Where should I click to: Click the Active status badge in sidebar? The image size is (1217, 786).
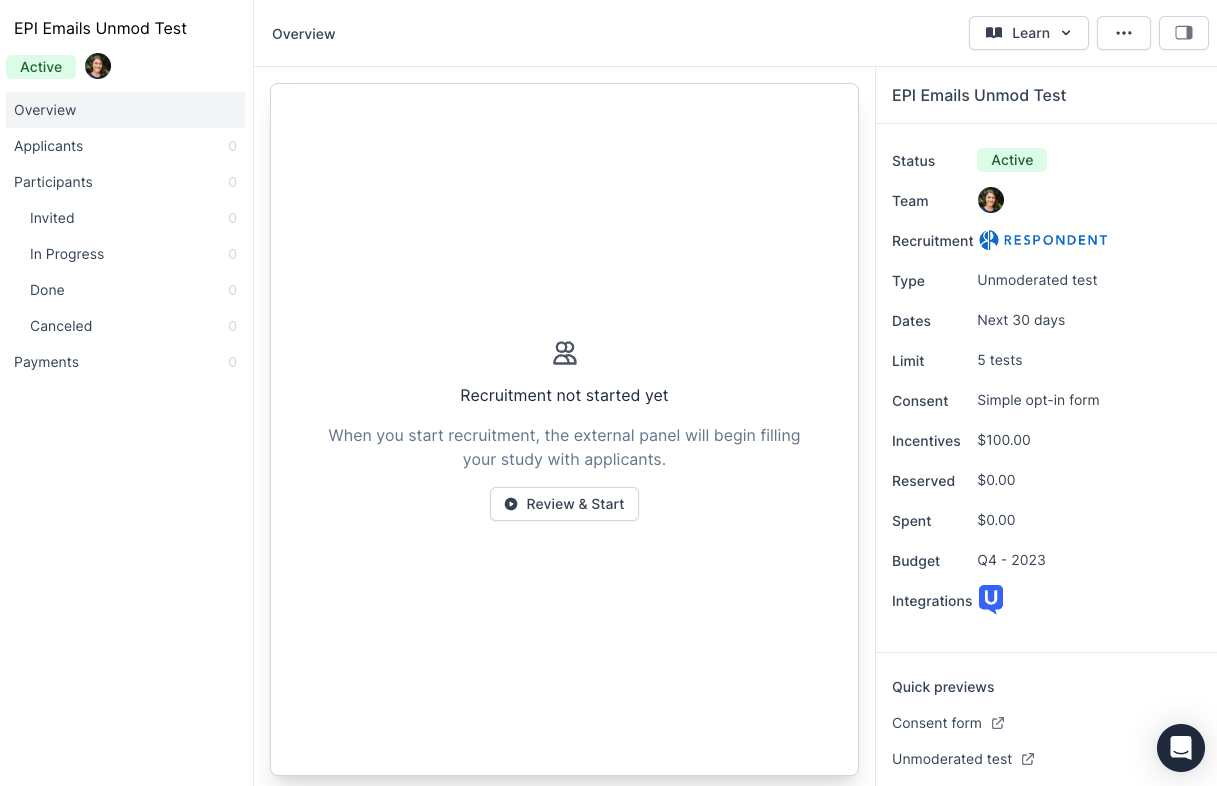[x=41, y=67]
